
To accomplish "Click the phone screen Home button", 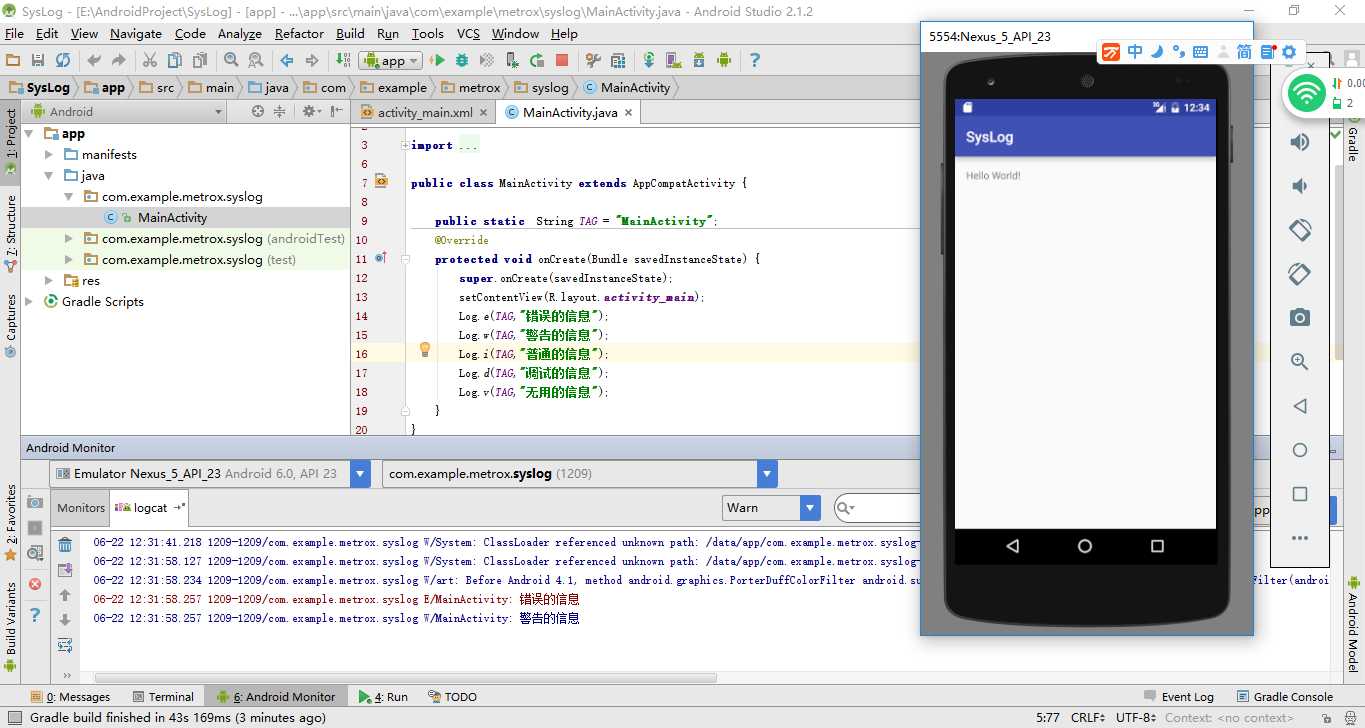I will (x=1085, y=546).
